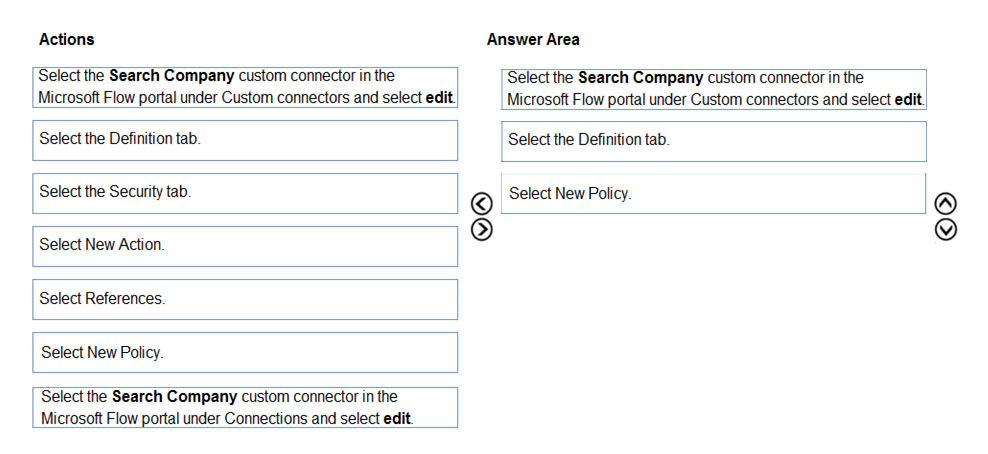Select 'Select the Definition tab' in Actions list
Viewport: 988px width, 454px height.
[x=245, y=140]
